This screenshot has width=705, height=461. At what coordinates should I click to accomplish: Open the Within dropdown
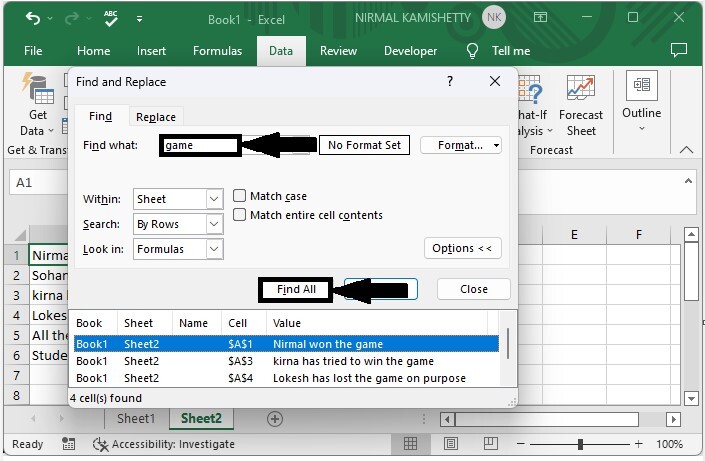click(x=214, y=199)
